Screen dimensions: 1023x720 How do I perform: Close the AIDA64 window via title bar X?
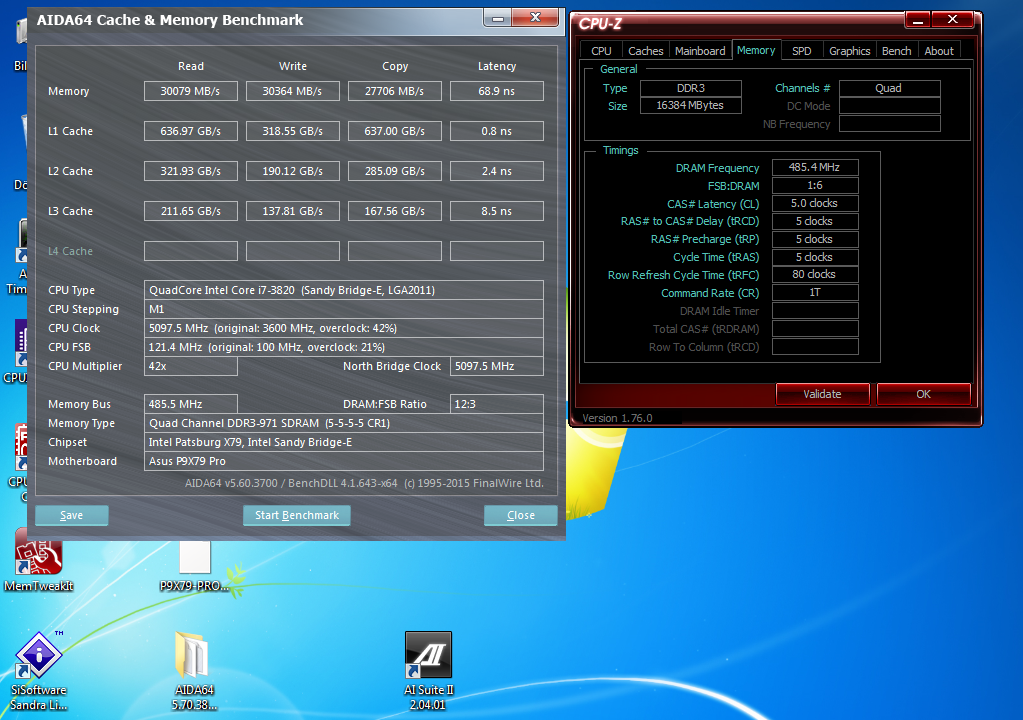536,18
